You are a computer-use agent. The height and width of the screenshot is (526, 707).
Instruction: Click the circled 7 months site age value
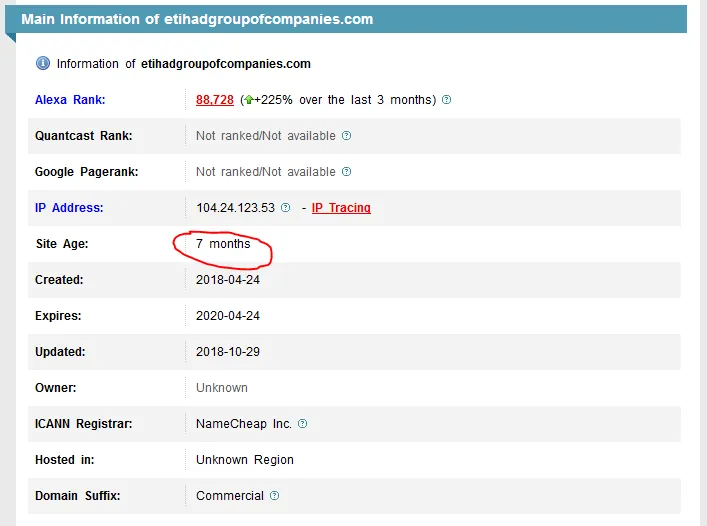pyautogui.click(x=223, y=244)
